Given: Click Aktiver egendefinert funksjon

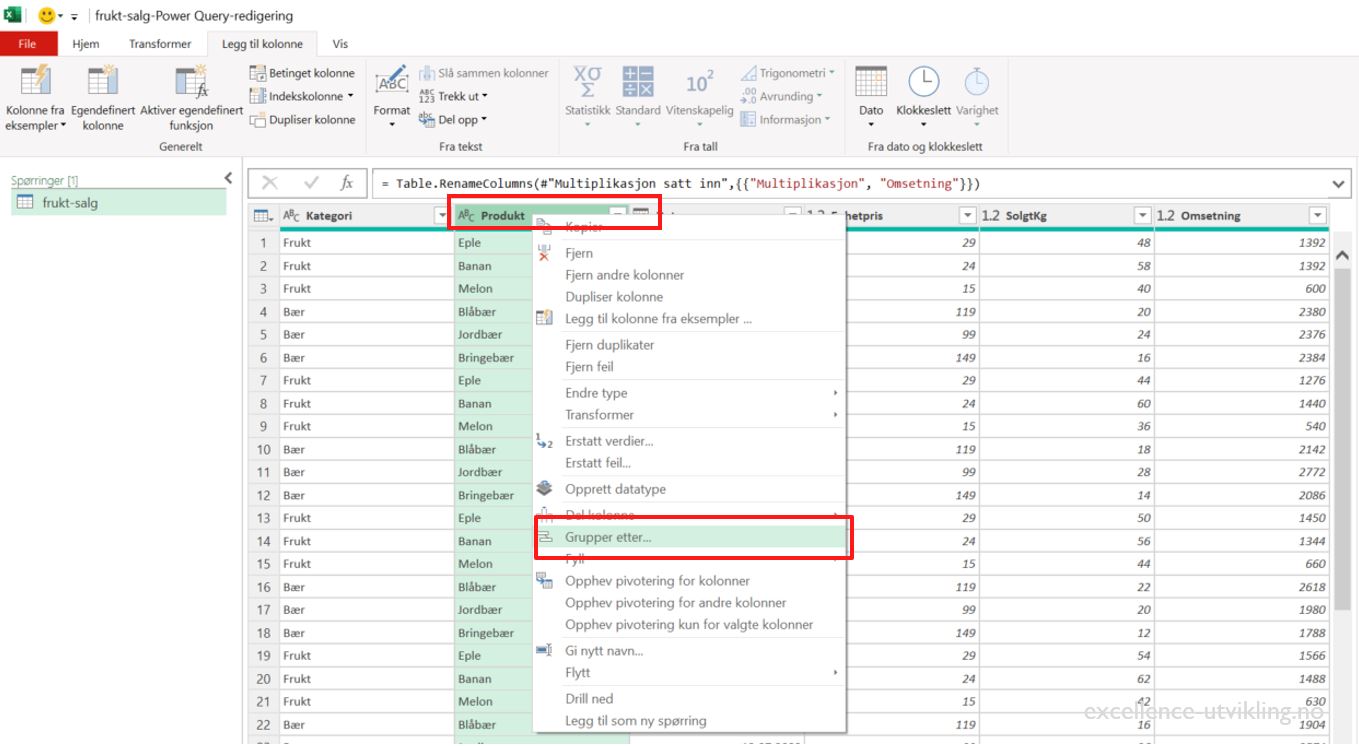Looking at the screenshot, I should (x=191, y=97).
